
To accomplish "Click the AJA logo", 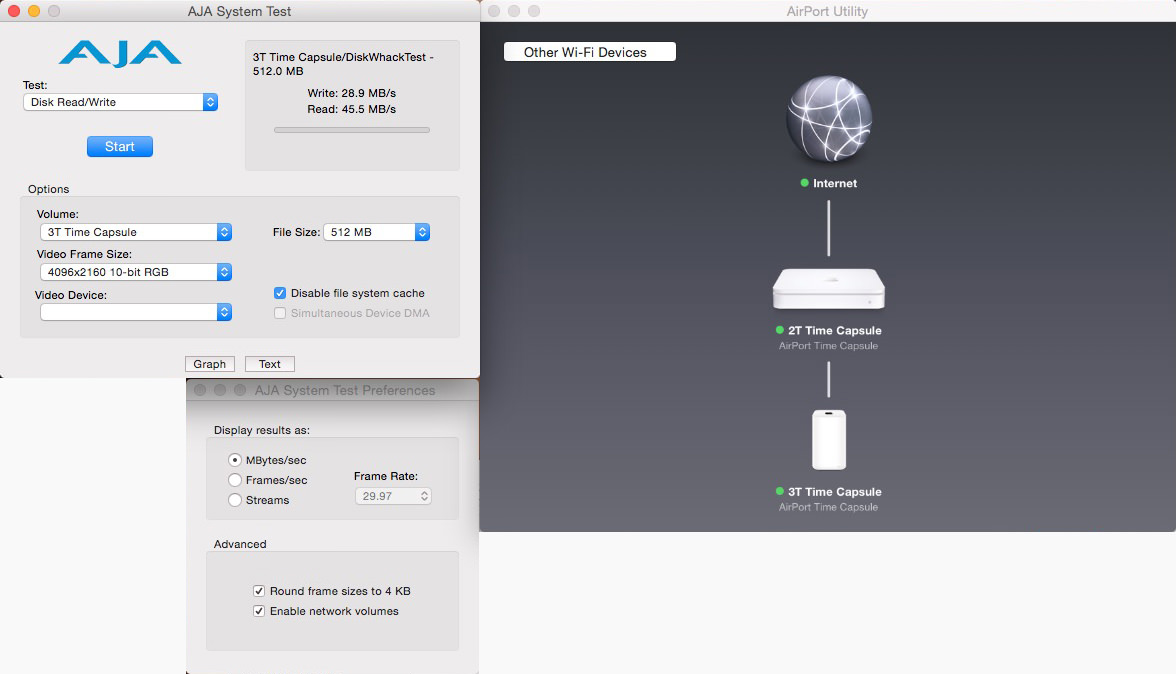I will coord(120,54).
